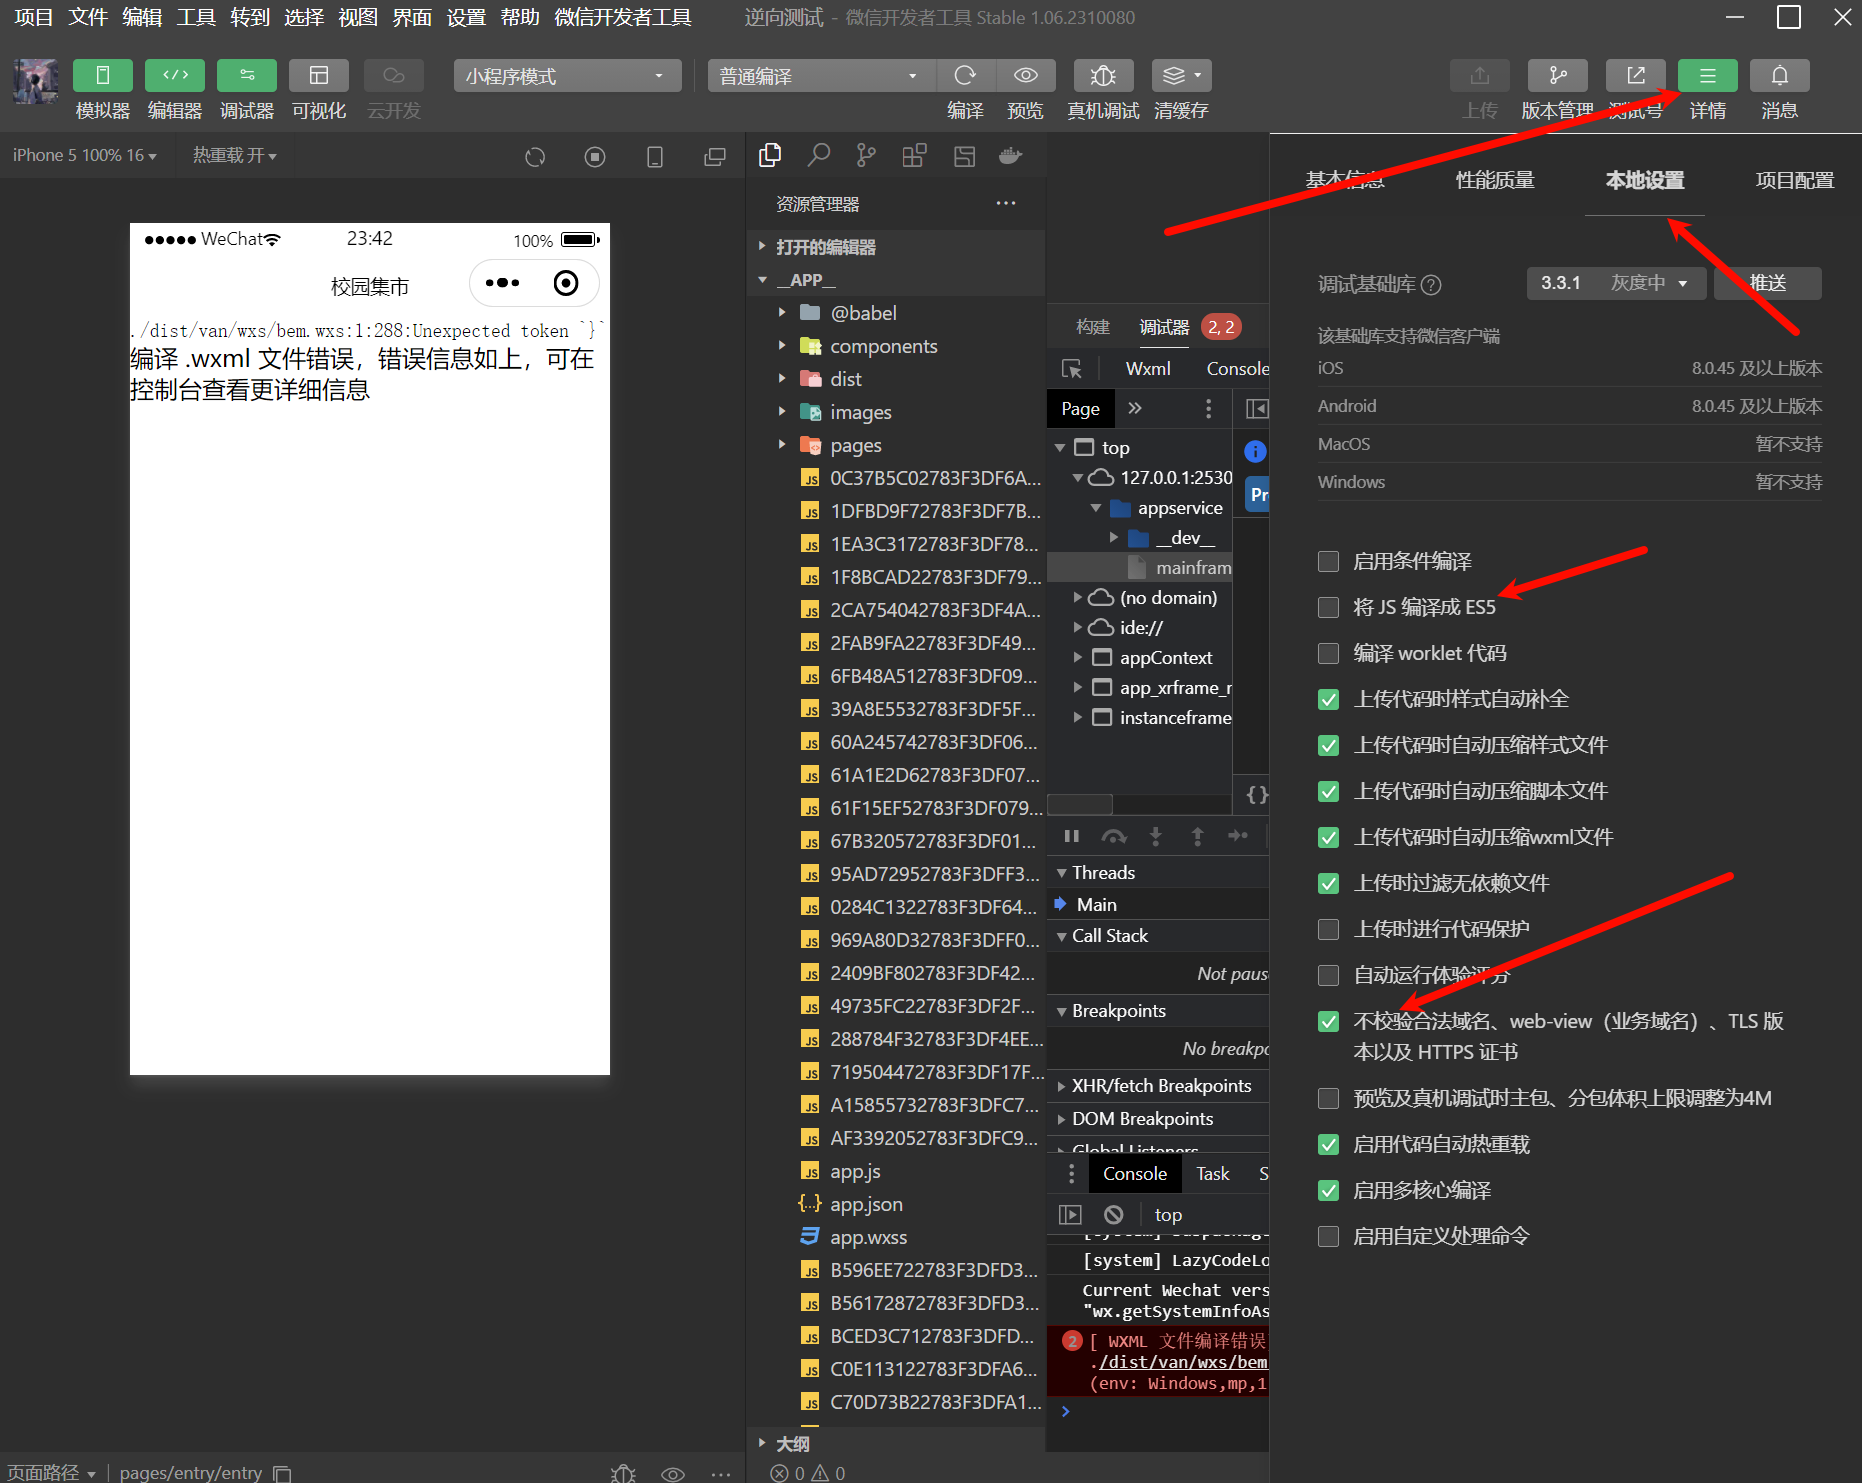Viewport: 1862px width, 1483px height.
Task: Open the 设置 (Settings) menu
Action: pos(466,17)
